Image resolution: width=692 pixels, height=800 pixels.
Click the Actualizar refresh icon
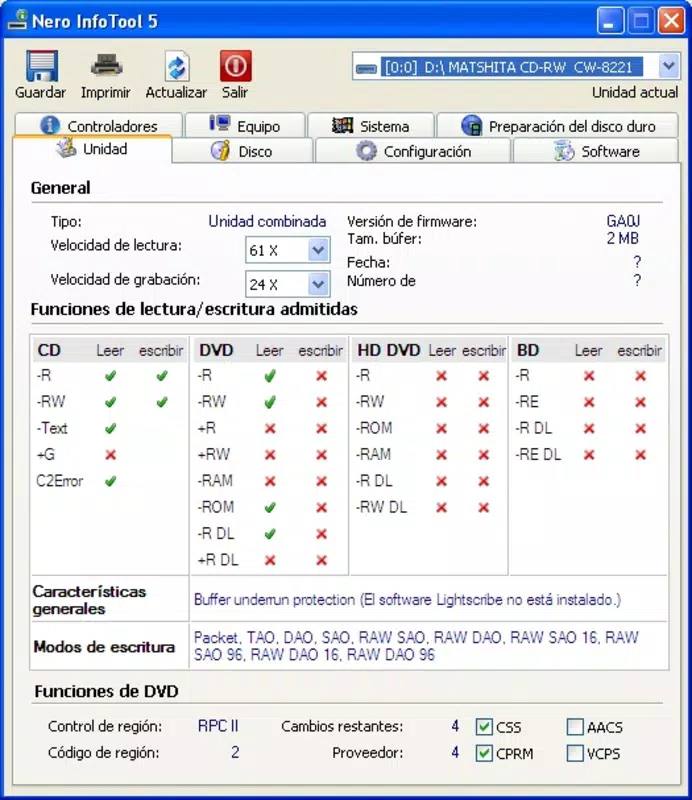pos(177,66)
